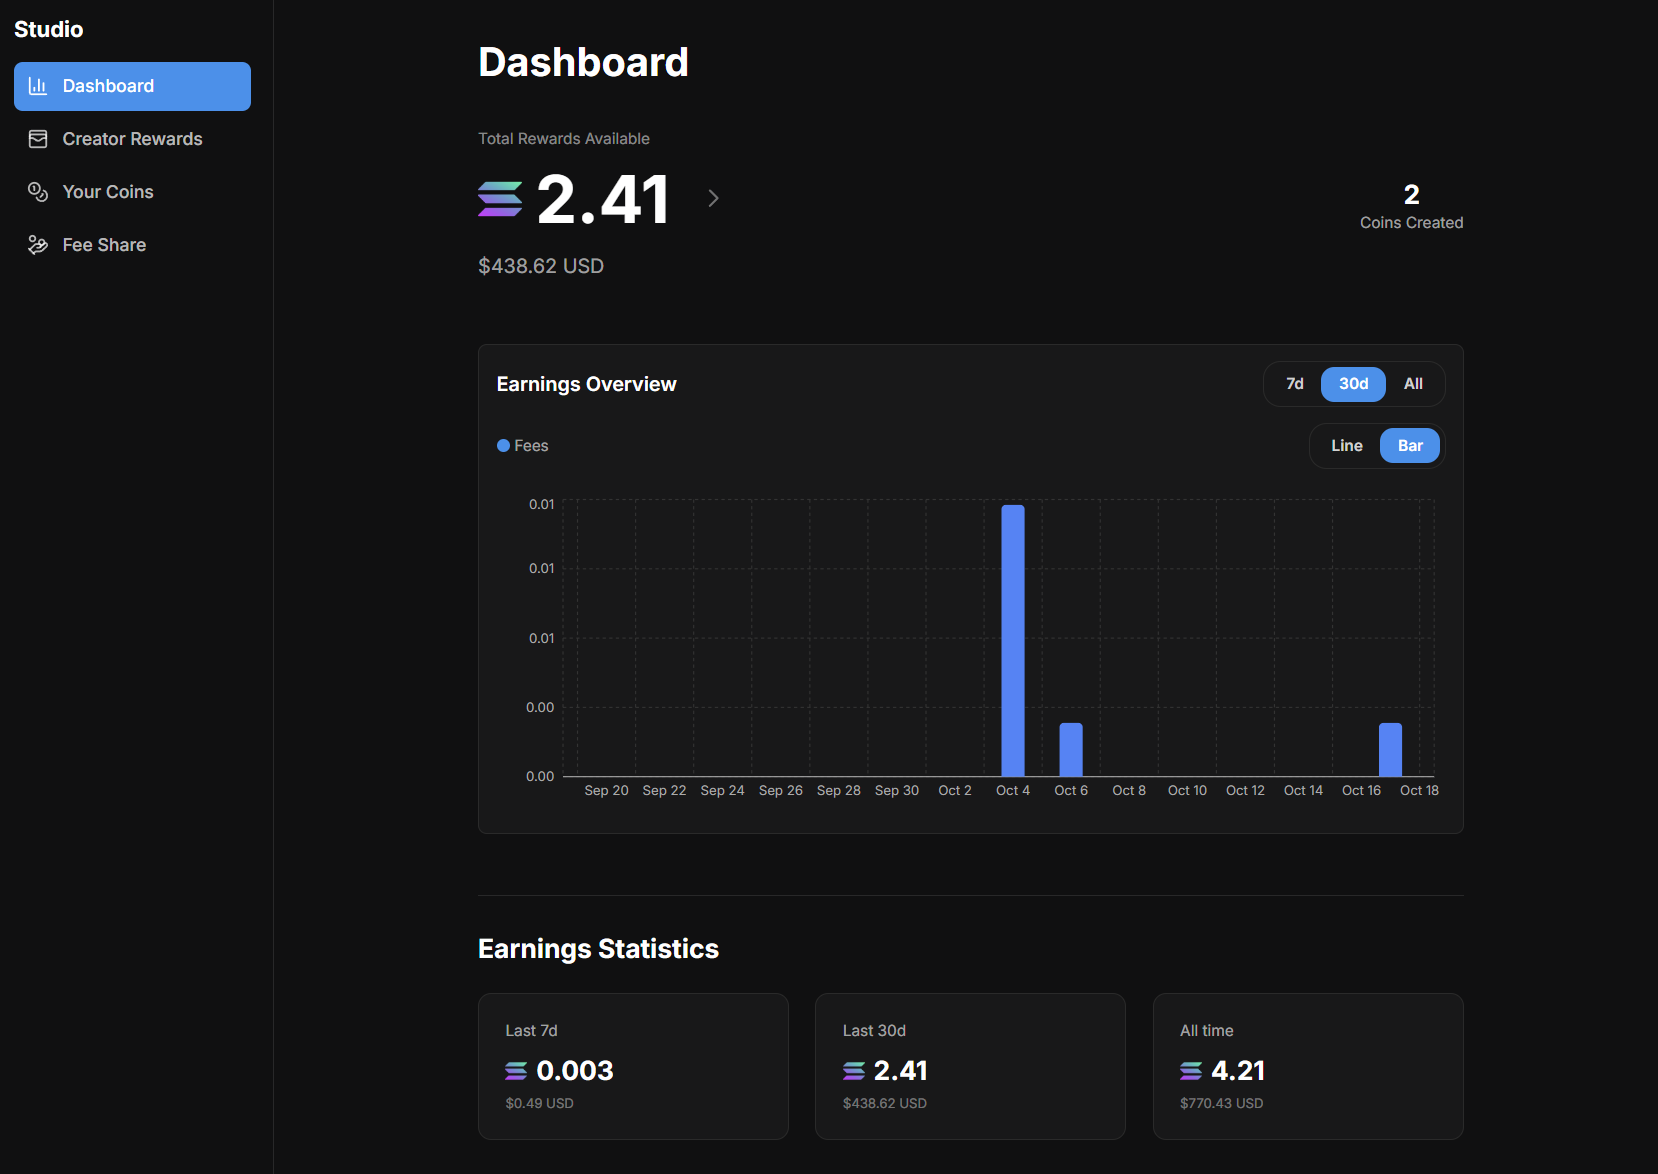1658x1174 pixels.
Task: Select the Last 30d statistics card
Action: (969, 1066)
